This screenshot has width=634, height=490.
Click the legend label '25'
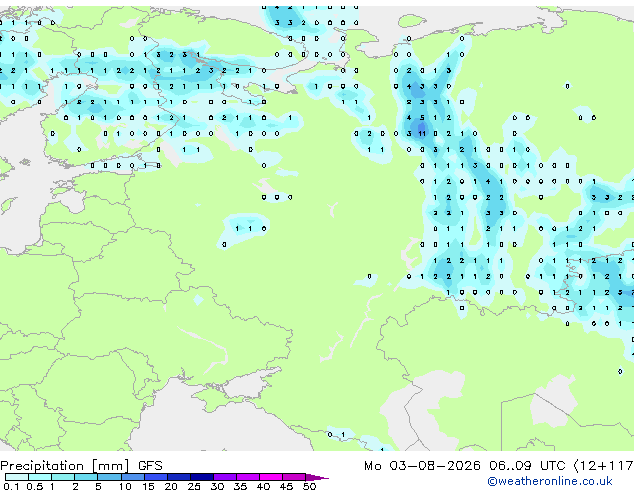pyautogui.click(x=194, y=486)
